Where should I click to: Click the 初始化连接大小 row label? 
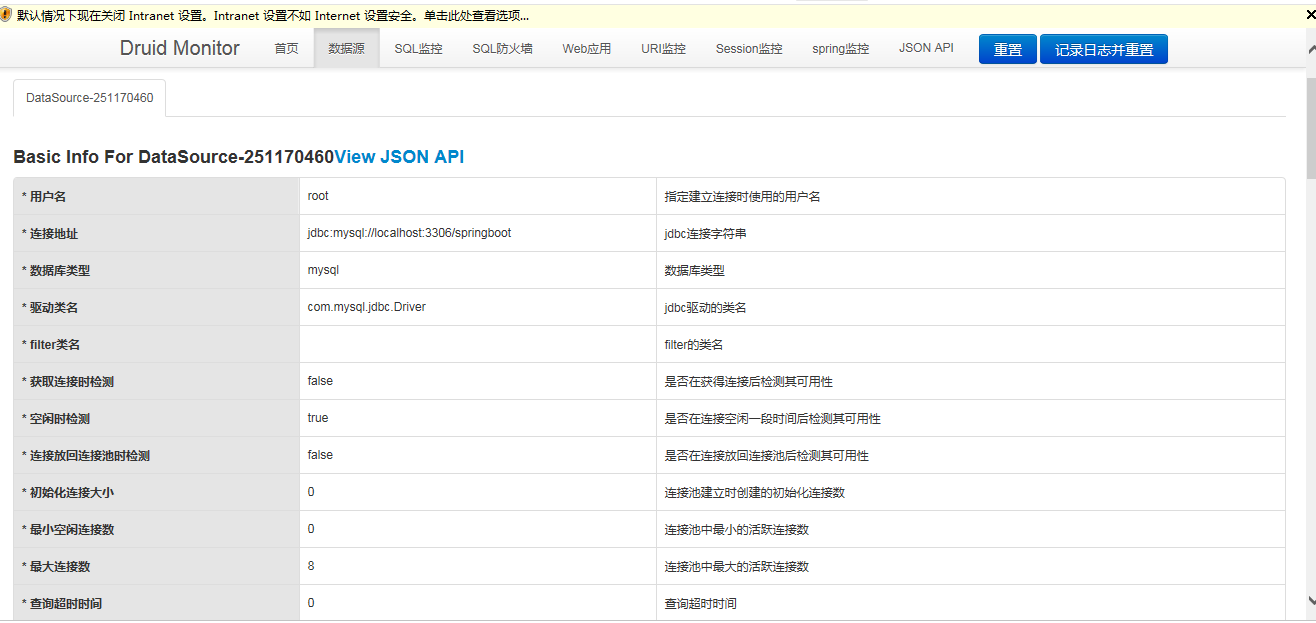click(68, 493)
